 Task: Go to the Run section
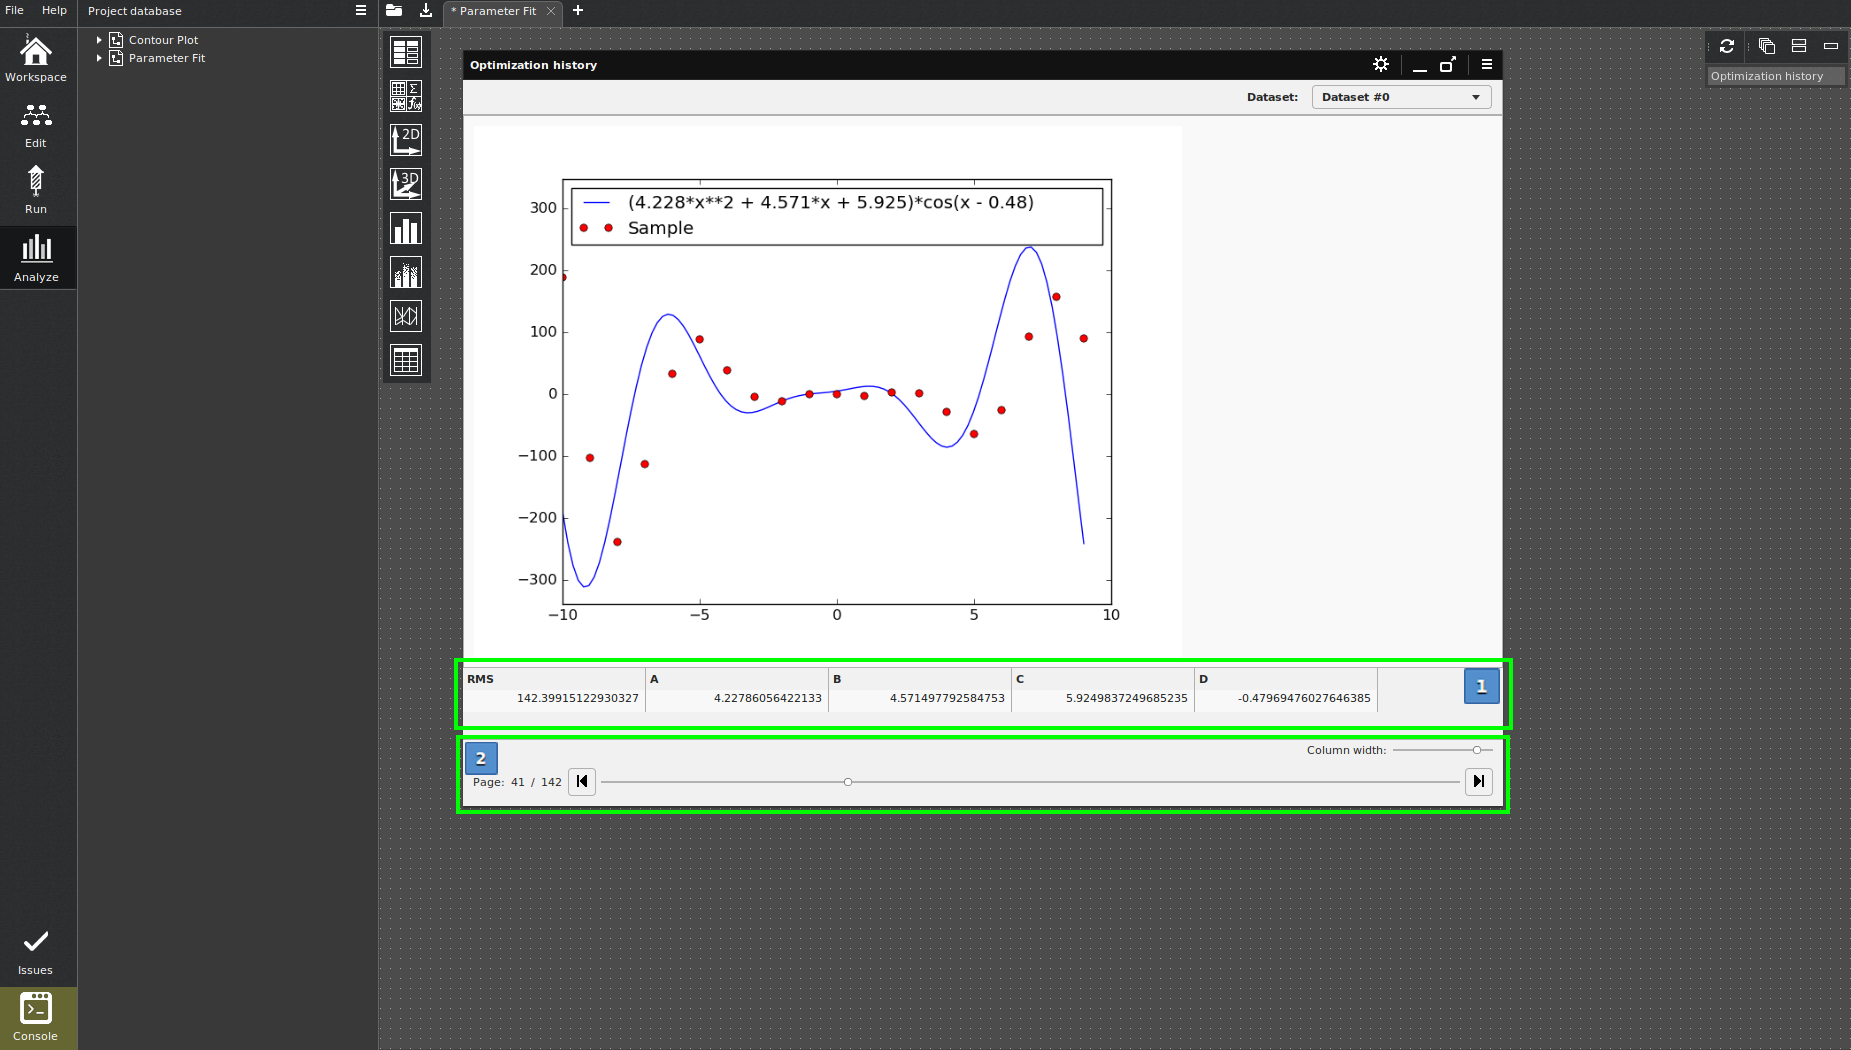point(36,191)
